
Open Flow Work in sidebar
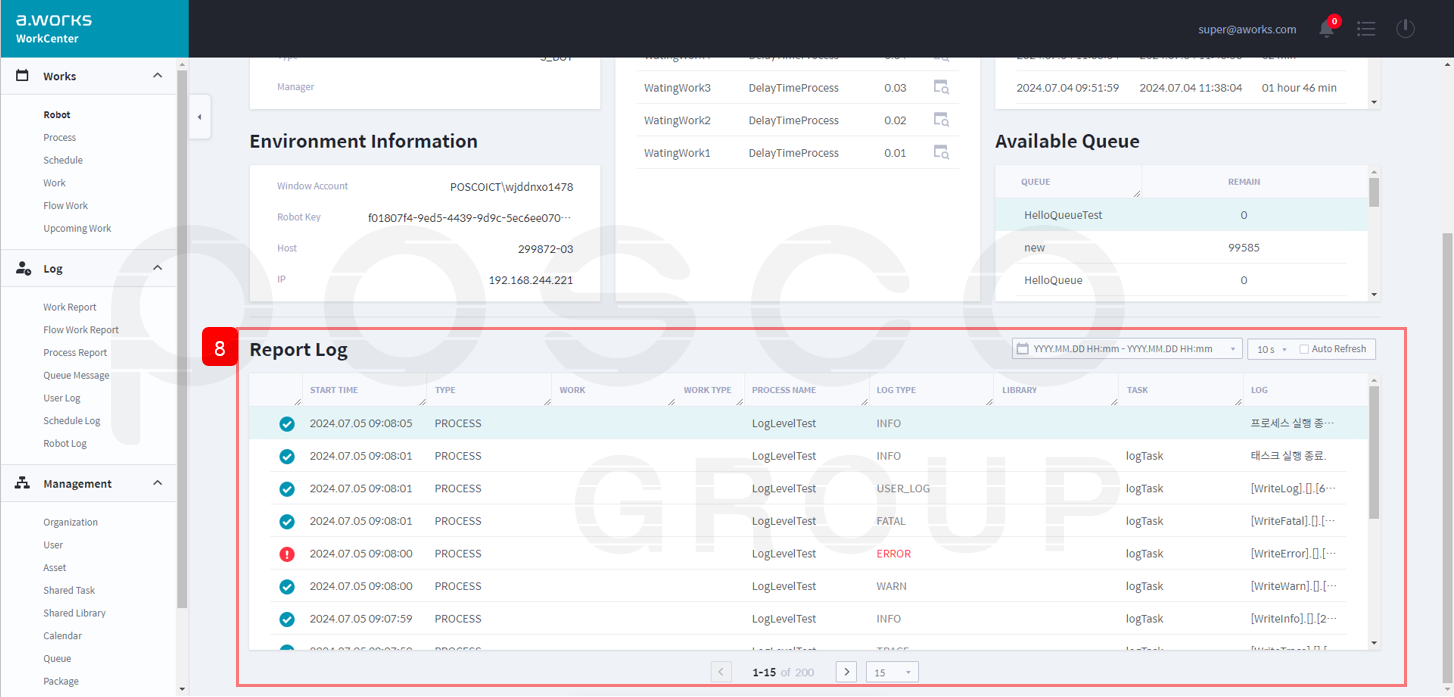tap(66, 206)
